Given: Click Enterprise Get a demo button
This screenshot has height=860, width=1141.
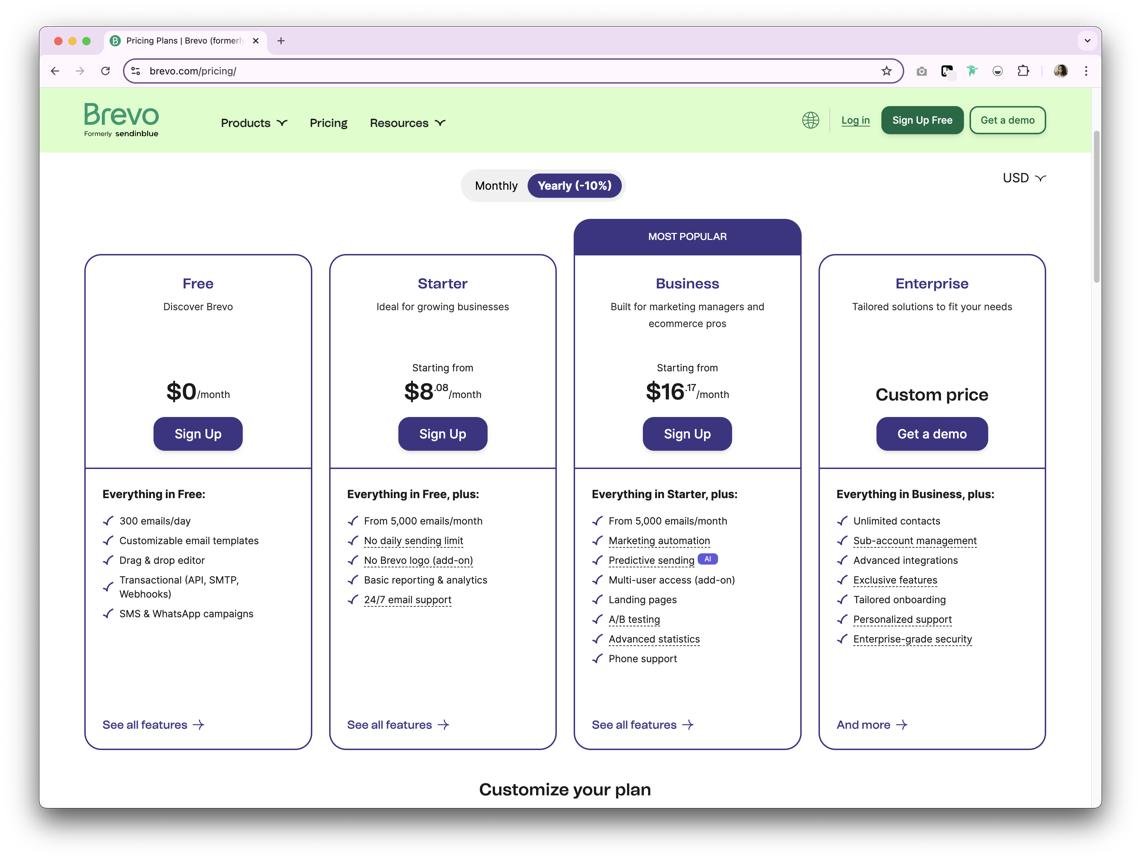Looking at the screenshot, I should coord(931,434).
